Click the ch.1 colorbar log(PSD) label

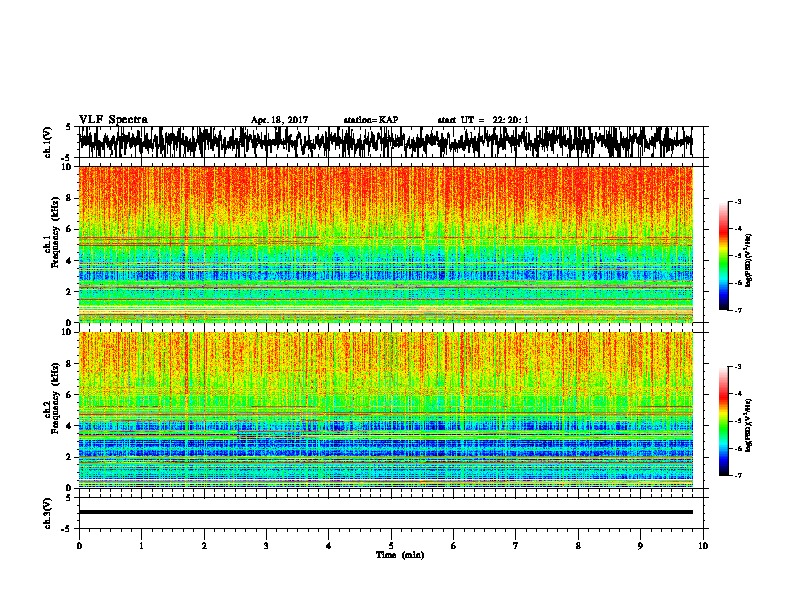[748, 261]
